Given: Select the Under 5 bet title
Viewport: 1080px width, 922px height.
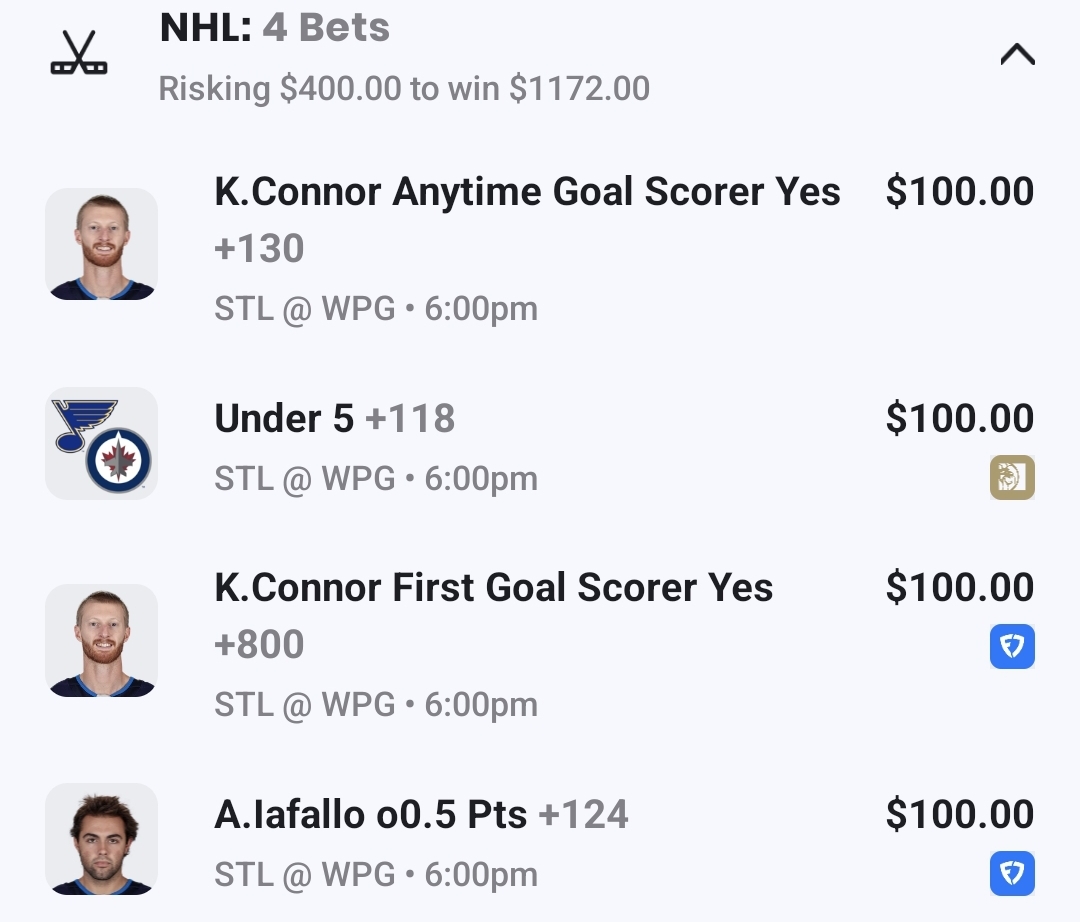Looking at the screenshot, I should (284, 419).
